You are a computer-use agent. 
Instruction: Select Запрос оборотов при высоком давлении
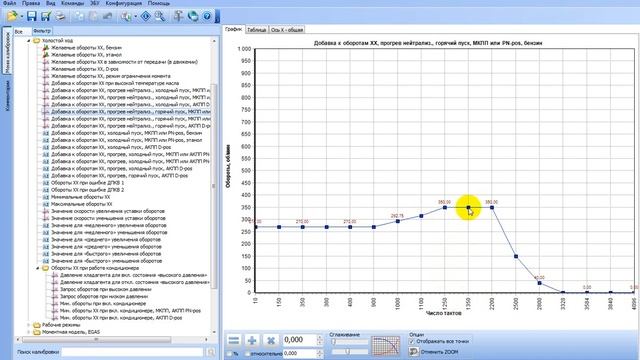[x=105, y=289]
